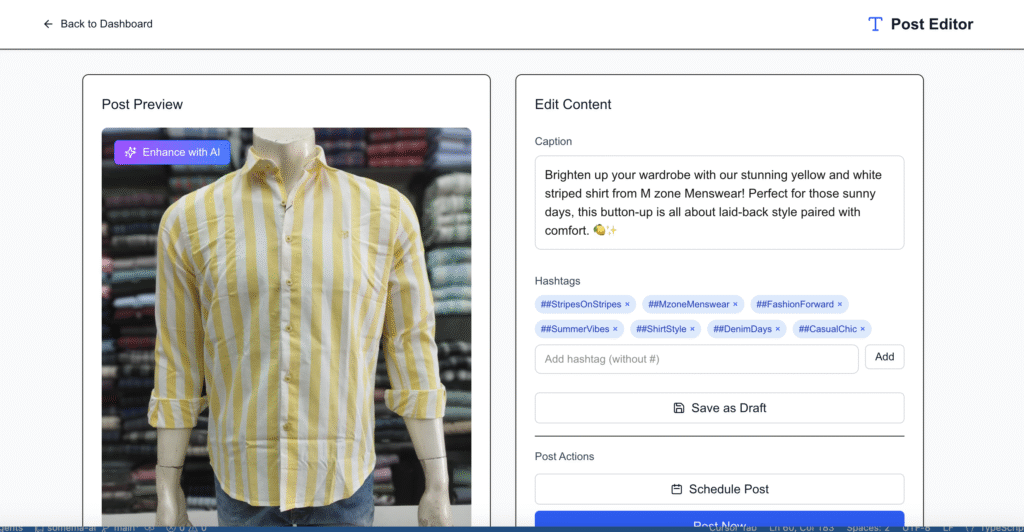This screenshot has width=1024, height=532.
Task: Click the Post Editor title text
Action: click(931, 24)
